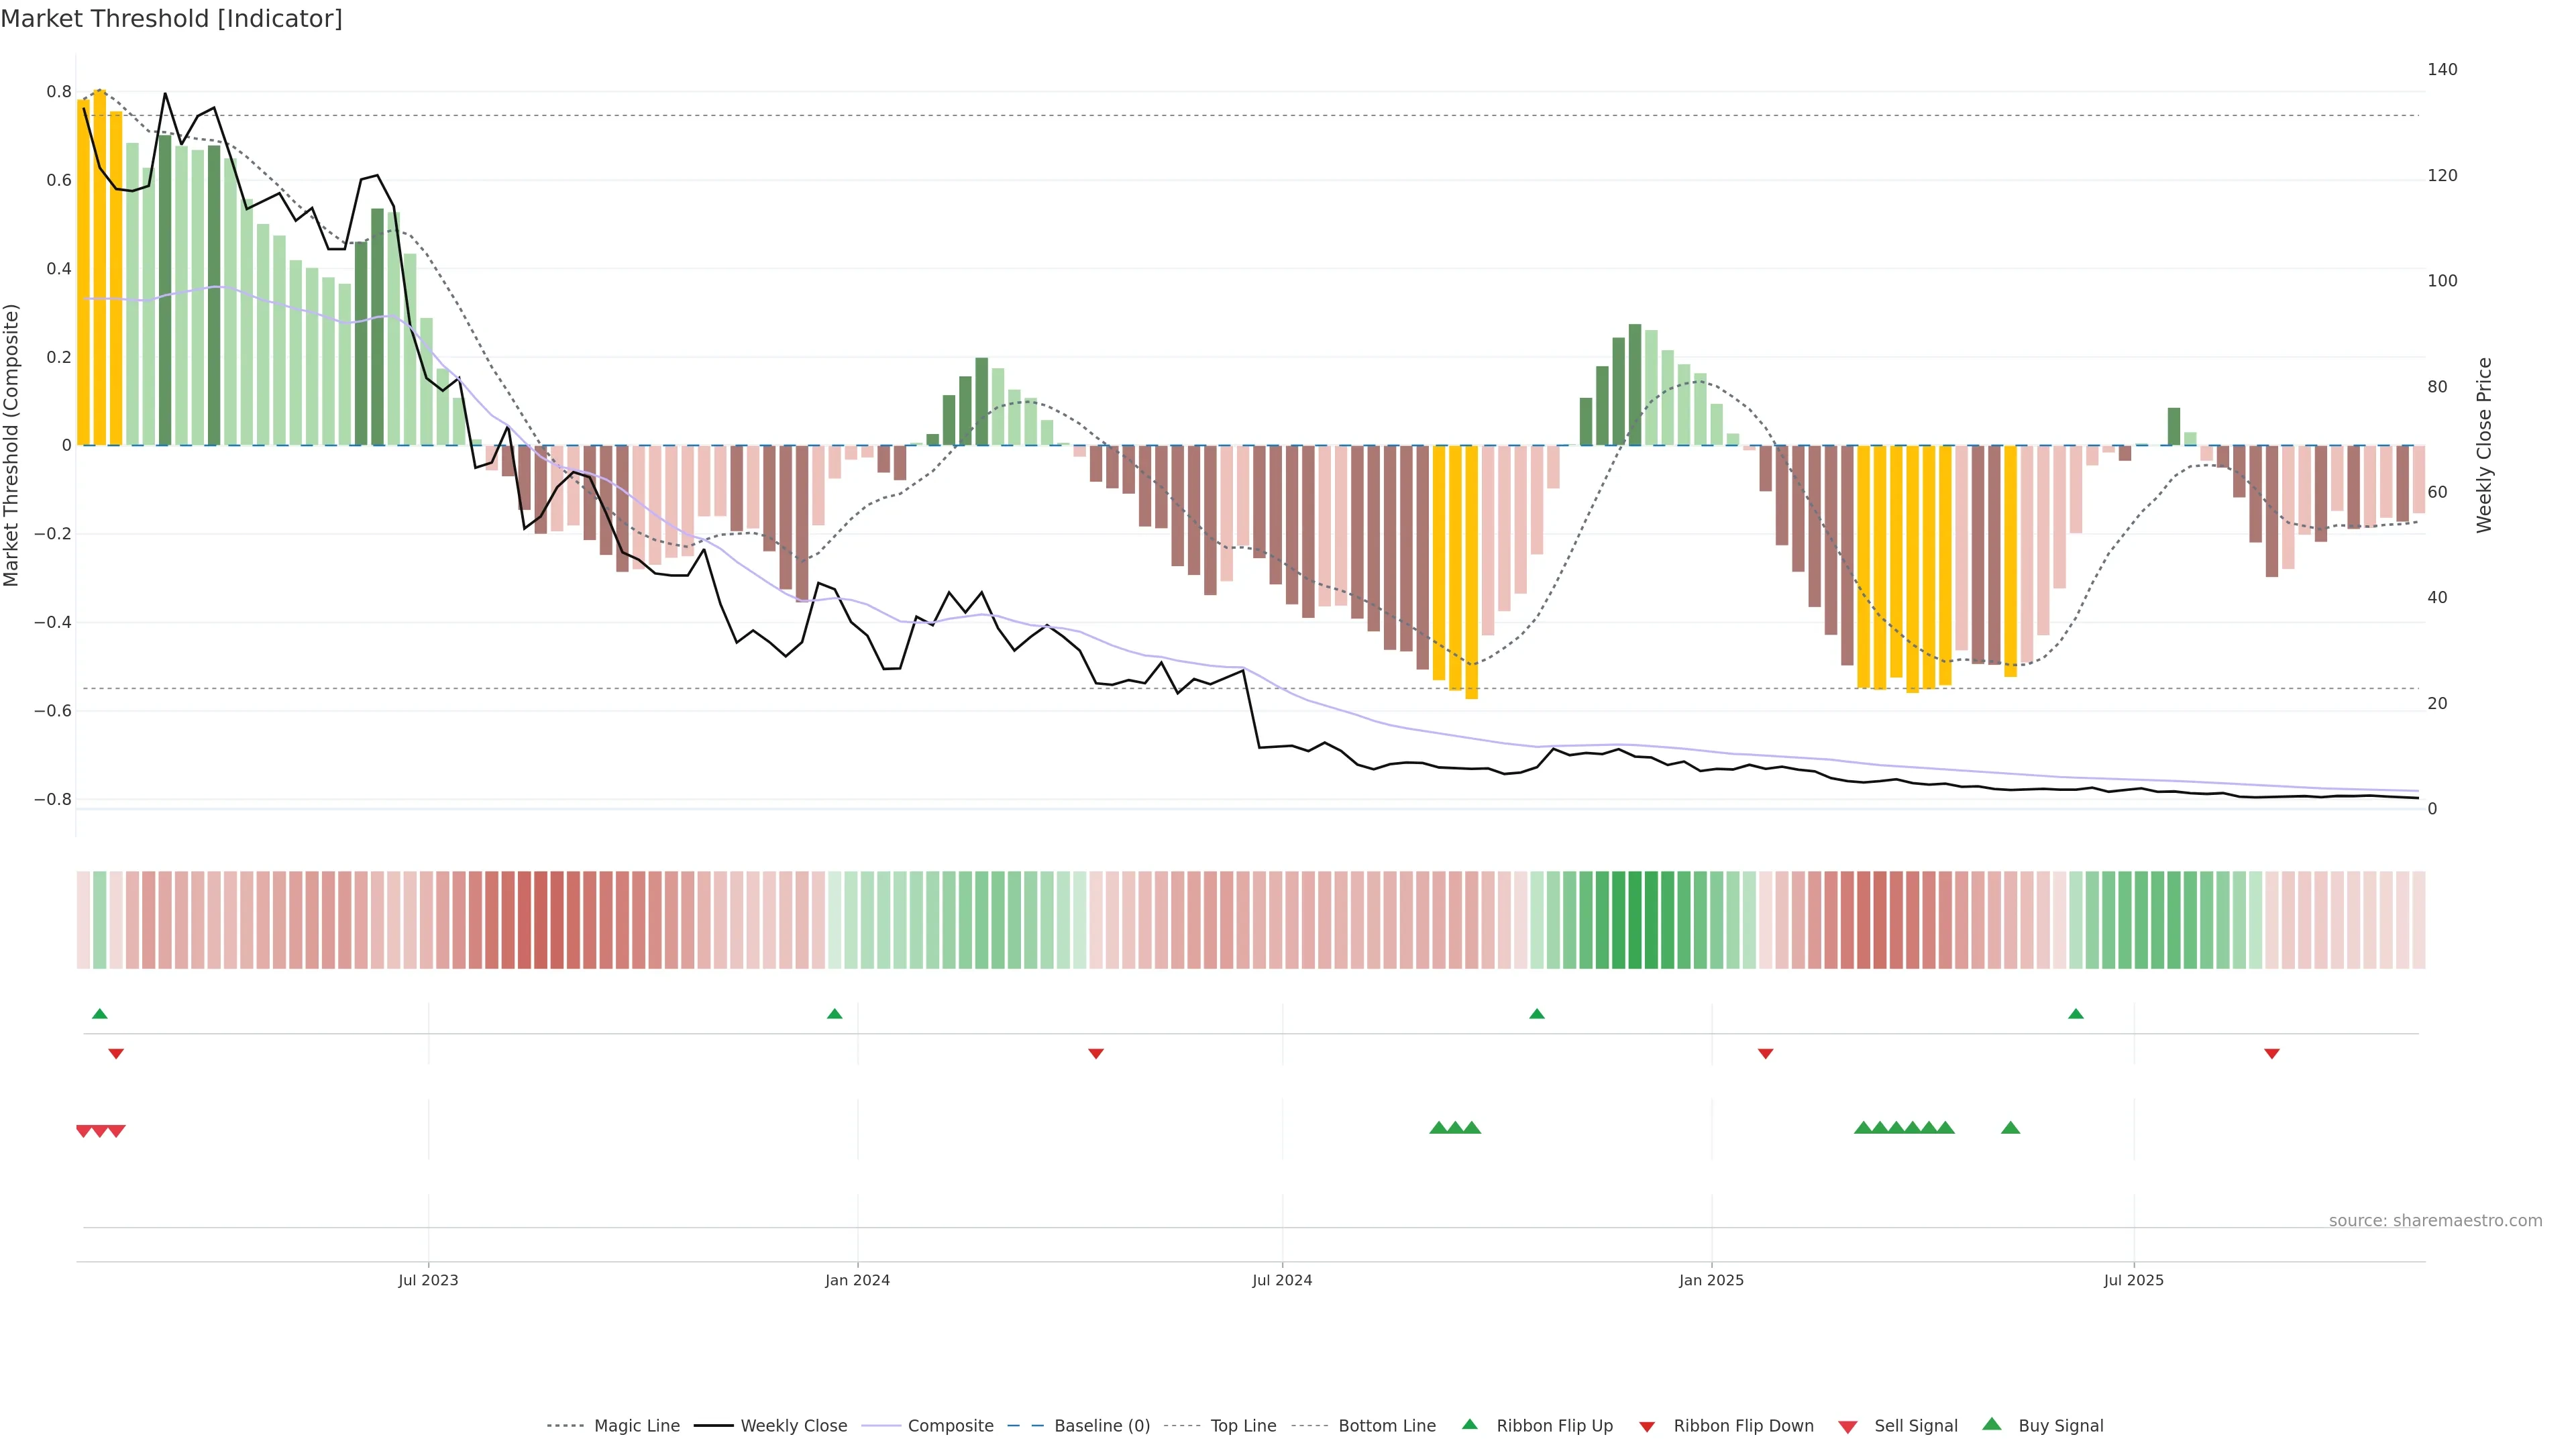Click the Market Threshold [Indicator] chart title
This screenshot has width=2576, height=1449.
171,19
